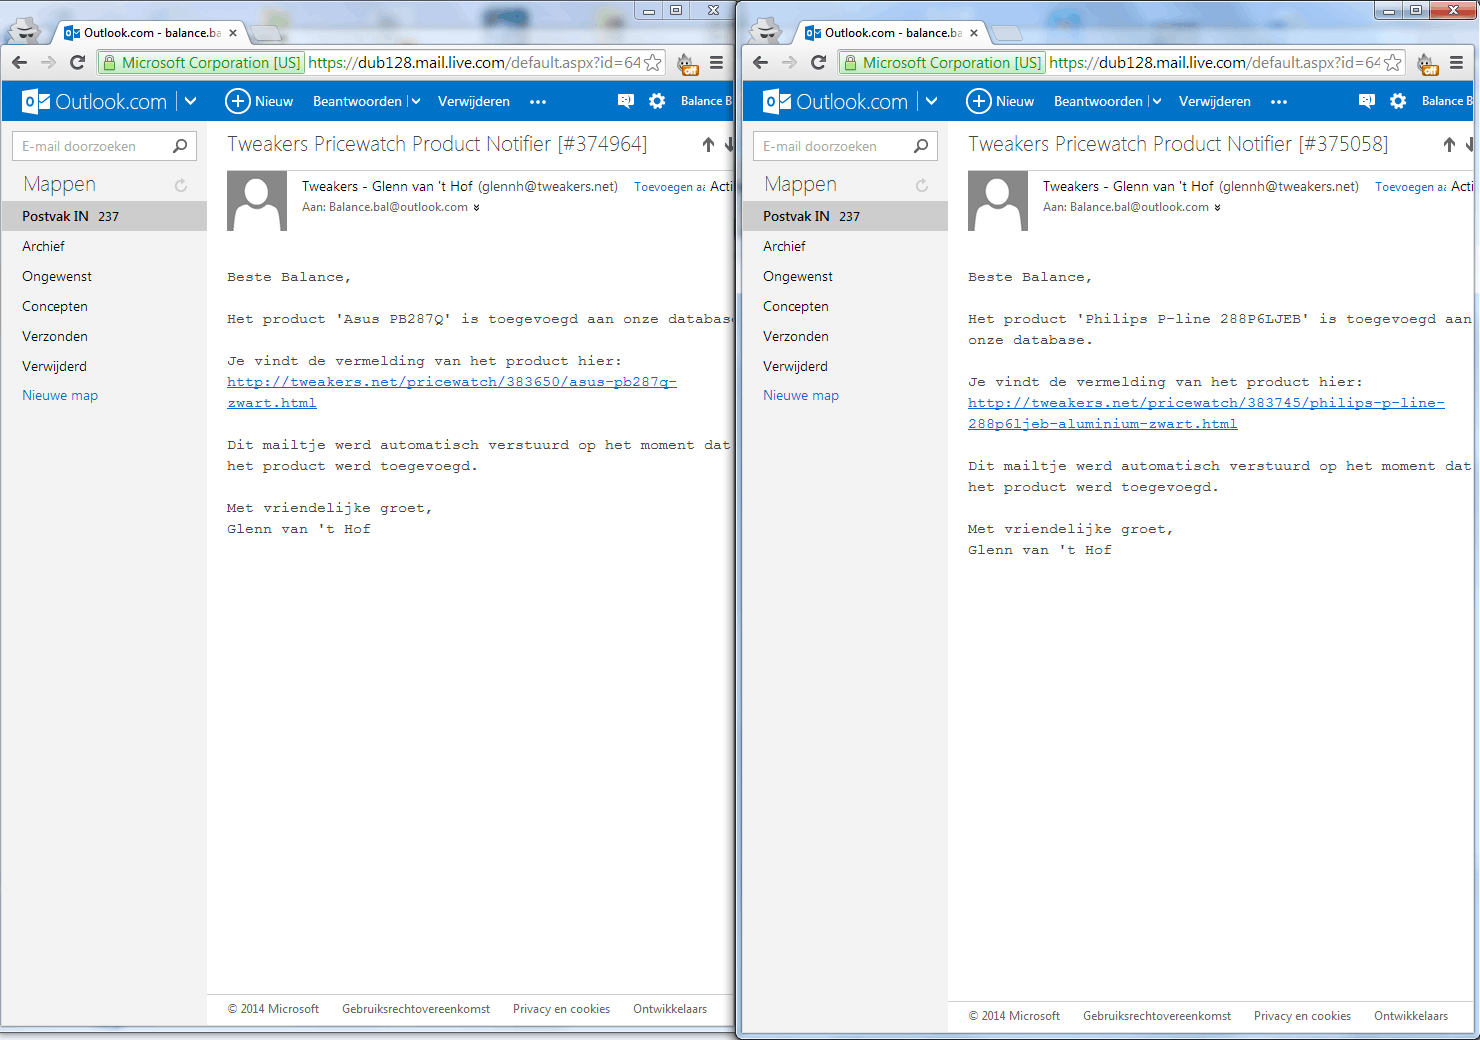Open the more actions ellipsis in right window

(1279, 102)
